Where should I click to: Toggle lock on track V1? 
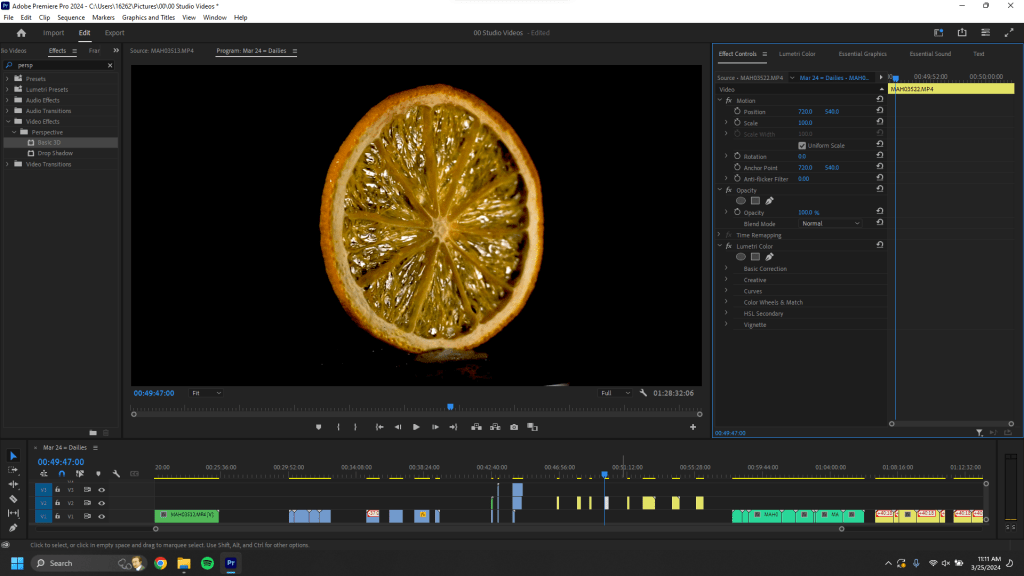(58, 517)
